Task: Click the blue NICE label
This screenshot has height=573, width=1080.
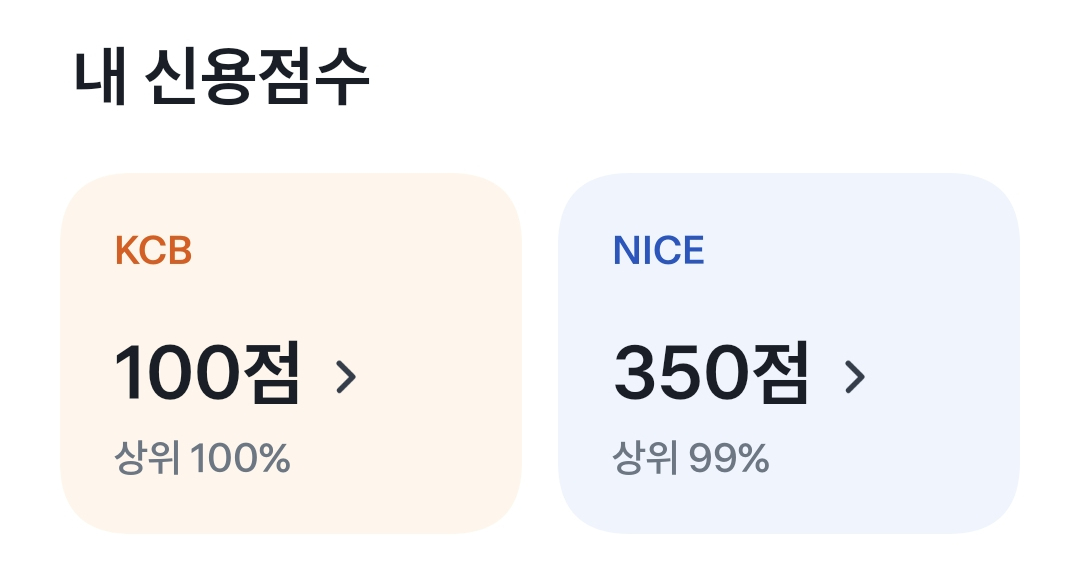Action: (x=658, y=251)
